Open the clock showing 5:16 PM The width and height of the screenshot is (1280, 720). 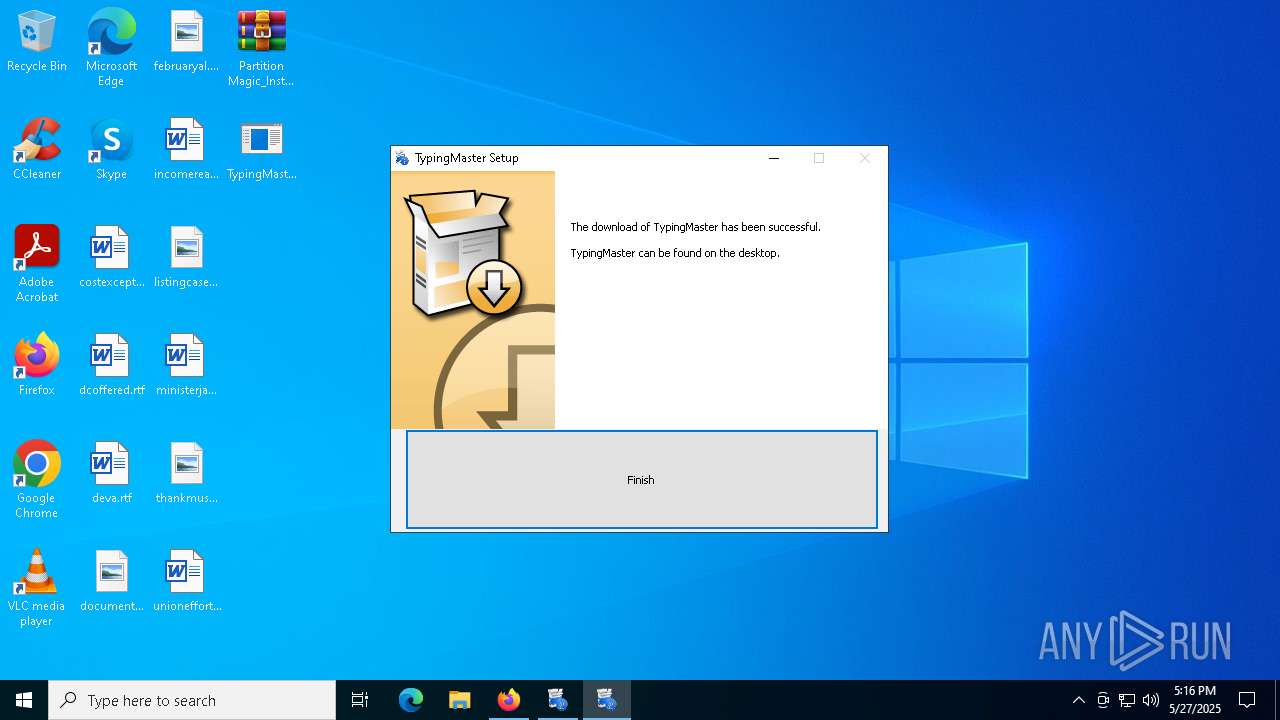(x=1195, y=700)
